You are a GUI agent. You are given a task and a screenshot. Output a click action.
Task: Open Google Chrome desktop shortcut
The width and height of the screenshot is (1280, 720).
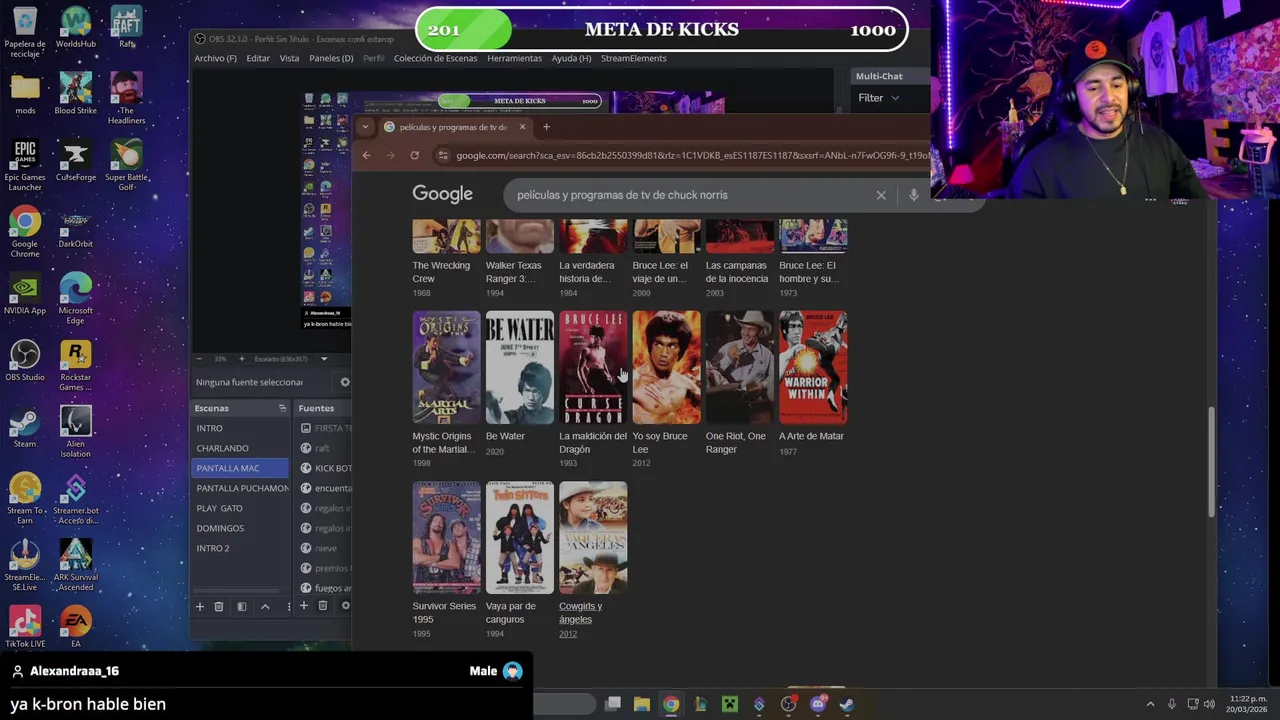point(25,232)
